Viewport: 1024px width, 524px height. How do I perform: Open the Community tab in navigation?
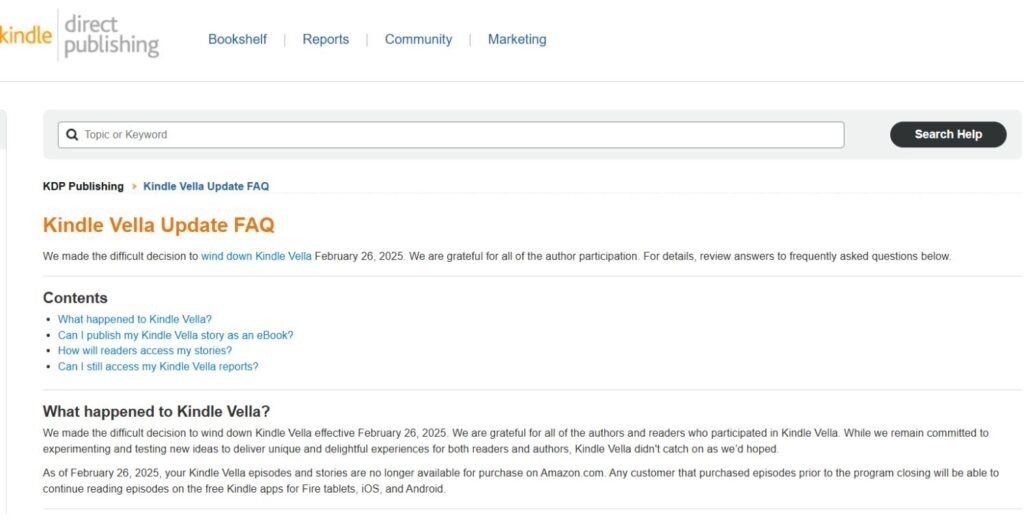pyautogui.click(x=418, y=39)
